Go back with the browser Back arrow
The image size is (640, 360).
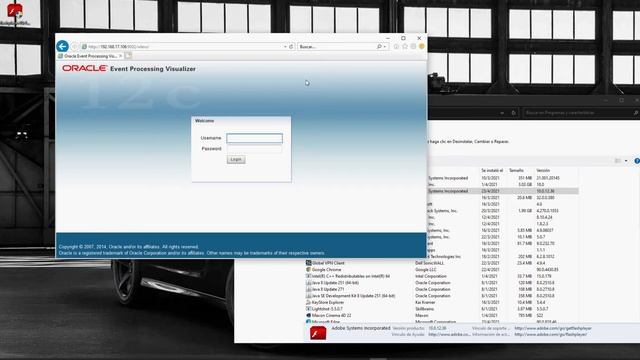pos(62,46)
